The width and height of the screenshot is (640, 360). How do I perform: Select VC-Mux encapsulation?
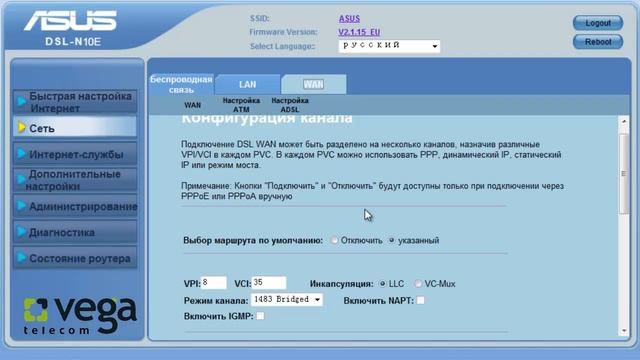coord(418,284)
